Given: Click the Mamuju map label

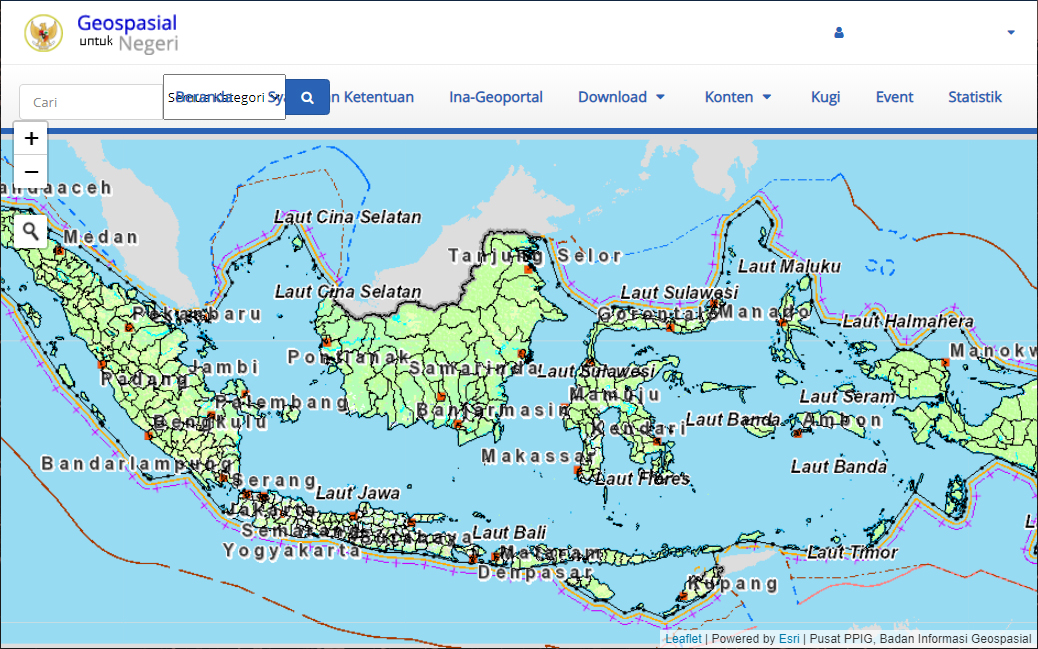Looking at the screenshot, I should point(615,395).
